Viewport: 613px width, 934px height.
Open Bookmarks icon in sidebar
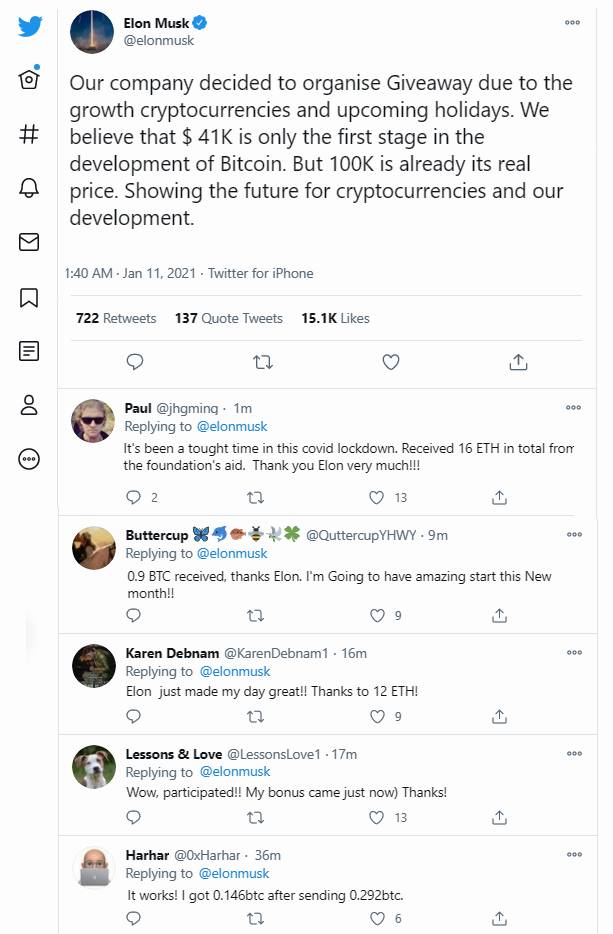29,297
